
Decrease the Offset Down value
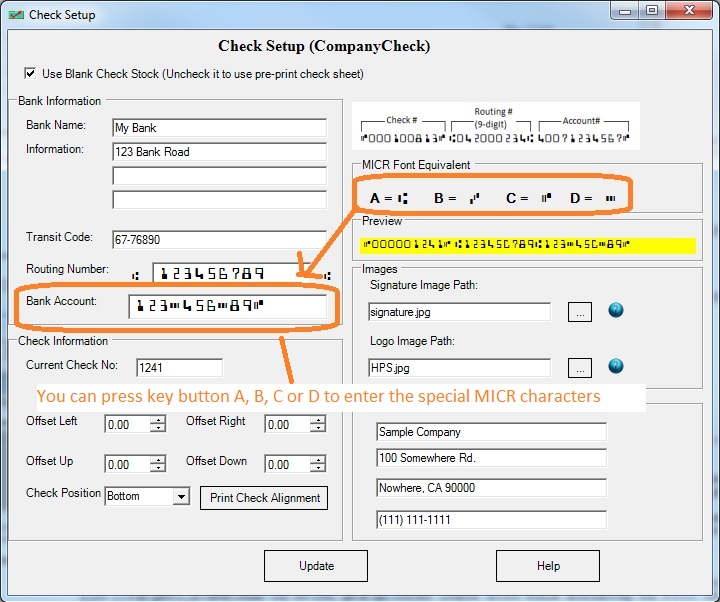pos(317,469)
